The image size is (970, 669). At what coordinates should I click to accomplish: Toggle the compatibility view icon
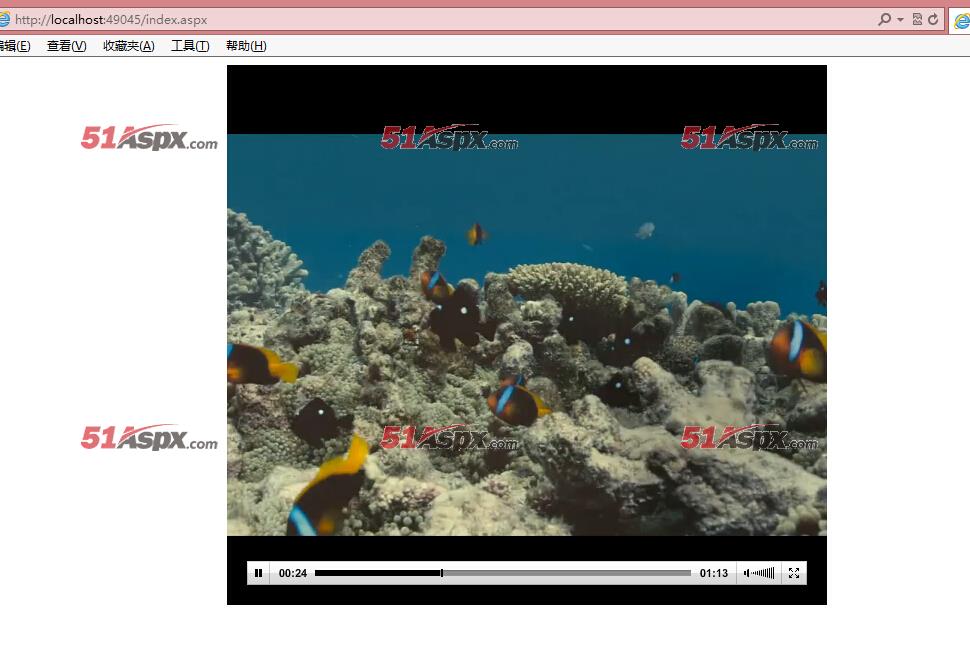click(x=917, y=19)
